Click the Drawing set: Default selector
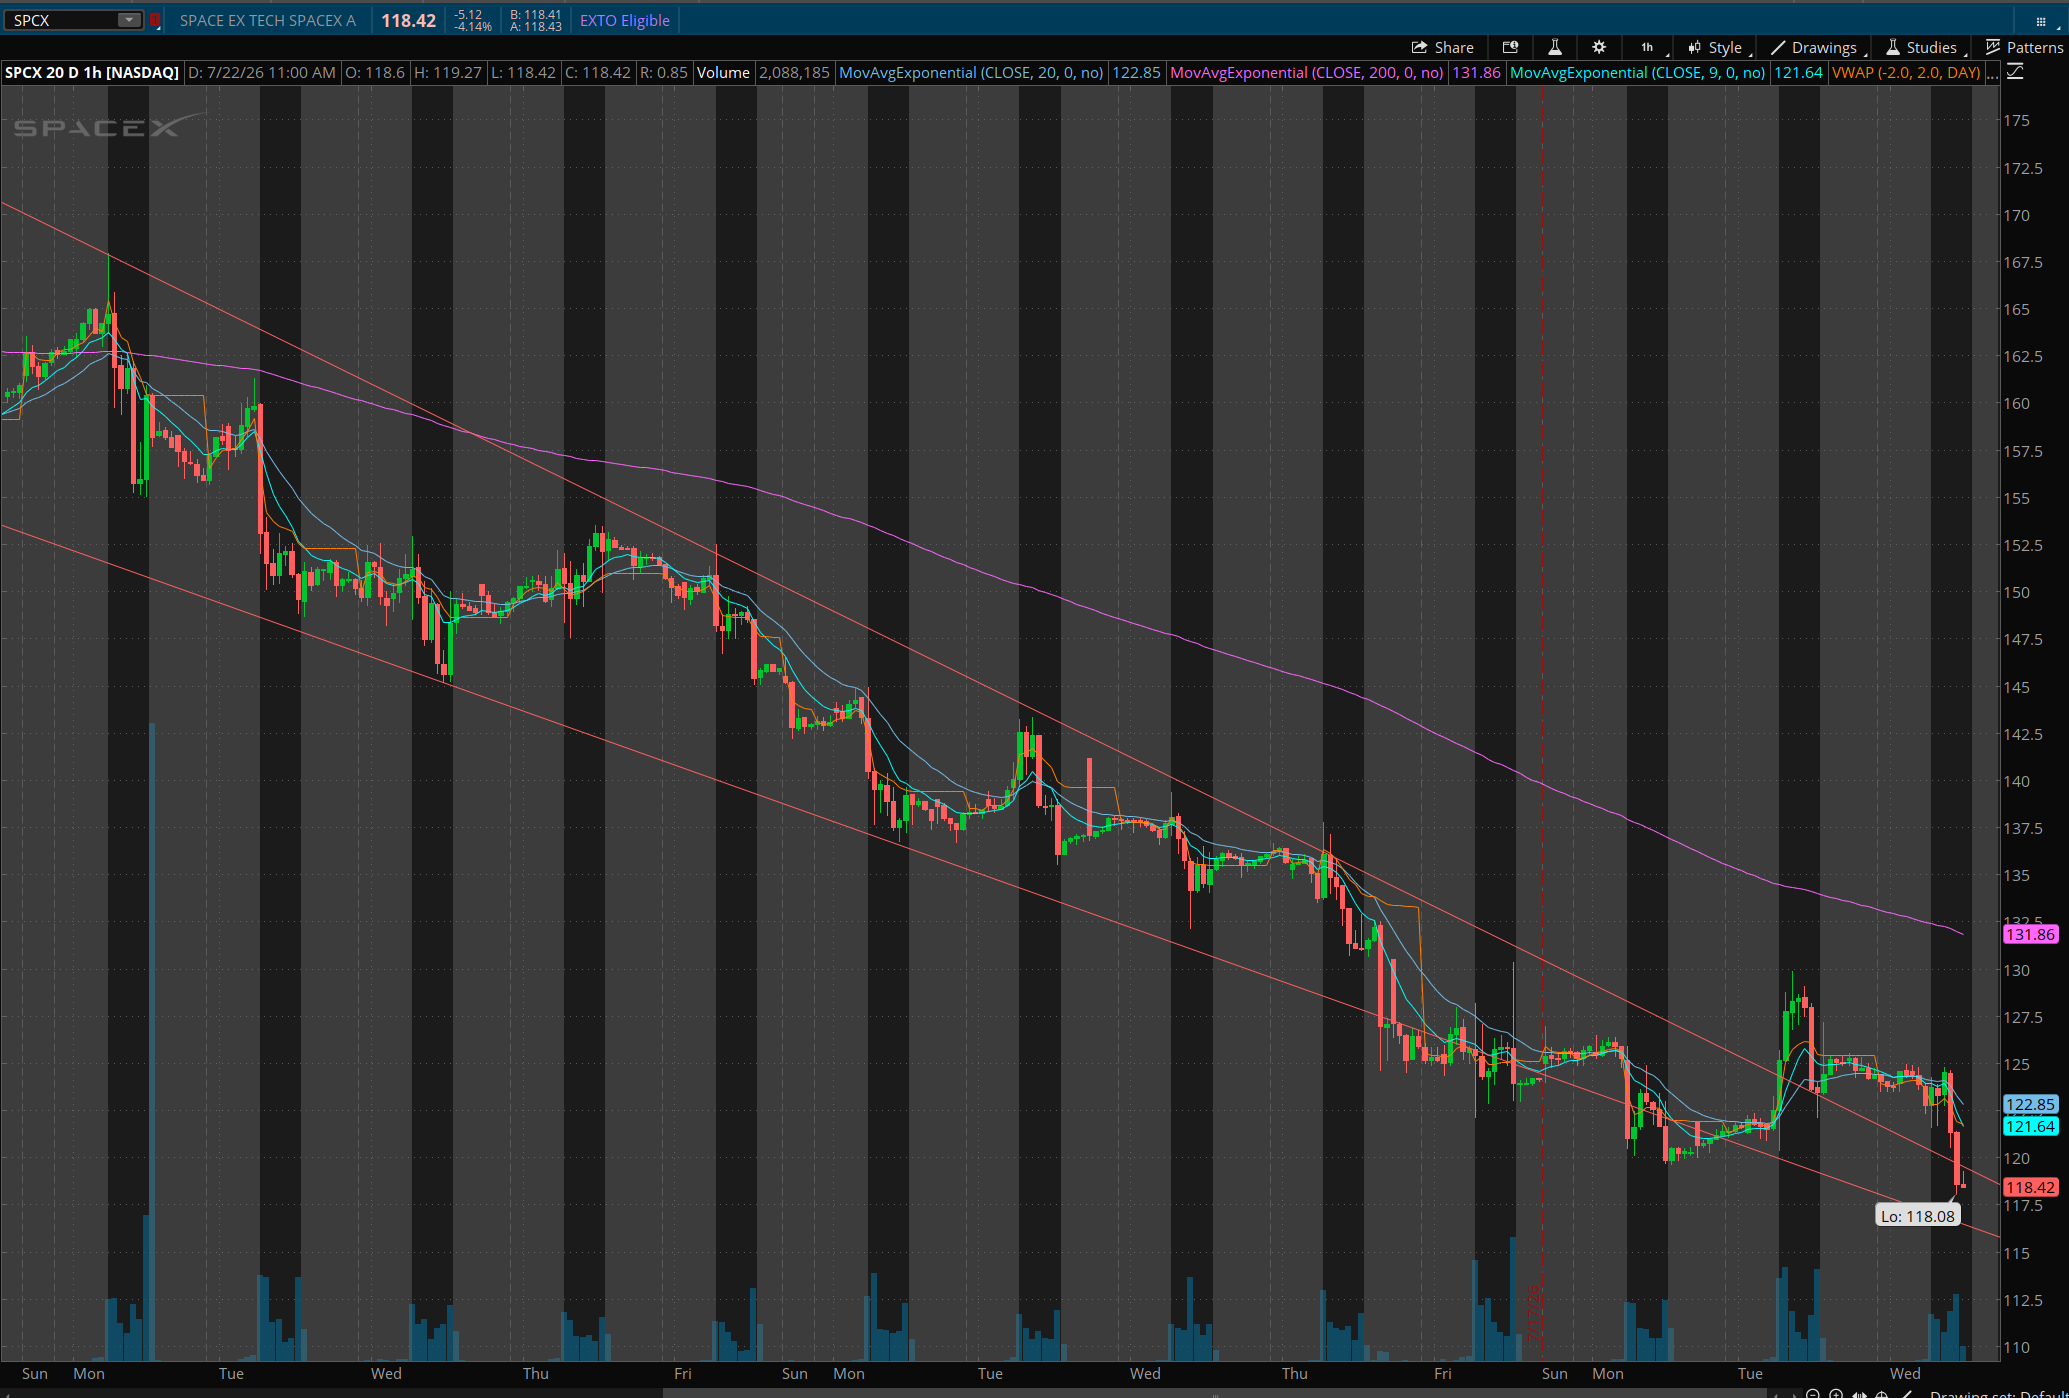The width and height of the screenshot is (2069, 1398). coord(1999,1394)
